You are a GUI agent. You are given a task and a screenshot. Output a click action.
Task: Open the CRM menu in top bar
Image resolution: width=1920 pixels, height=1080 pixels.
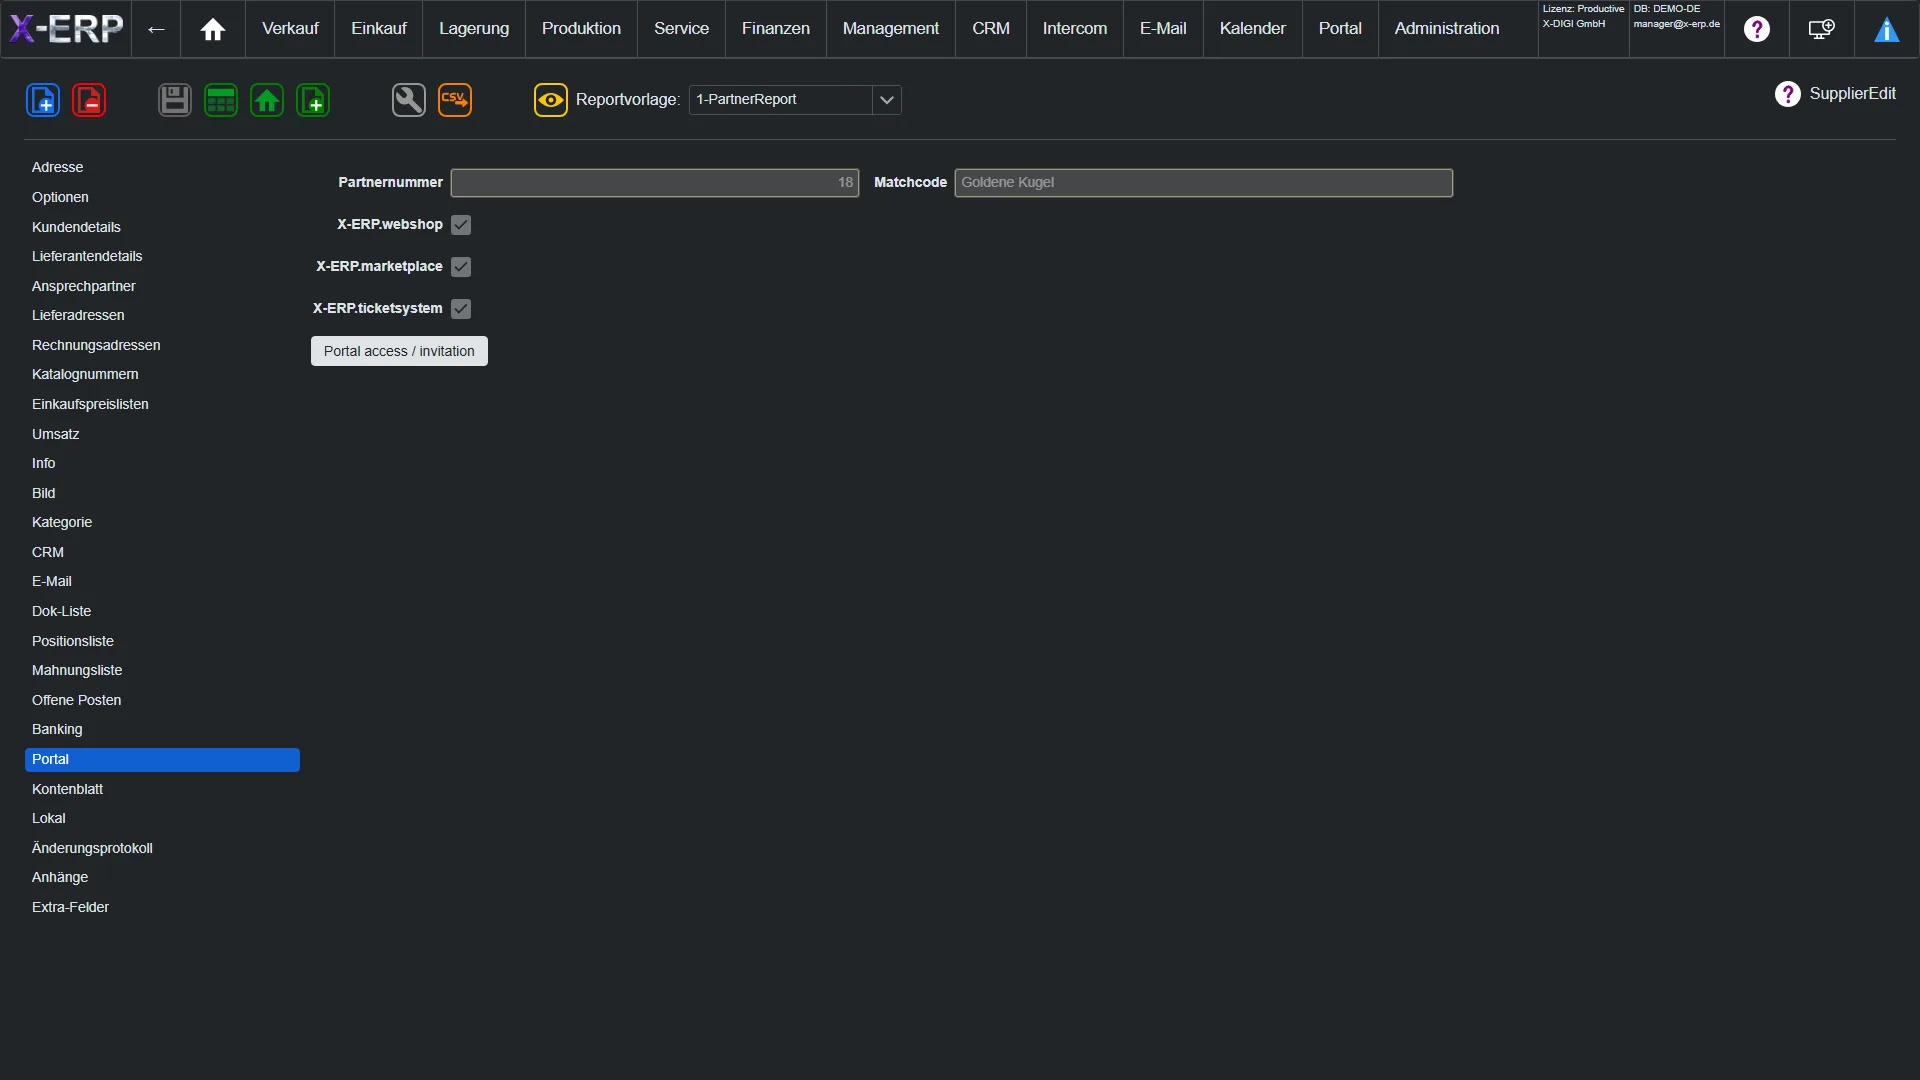click(x=991, y=29)
